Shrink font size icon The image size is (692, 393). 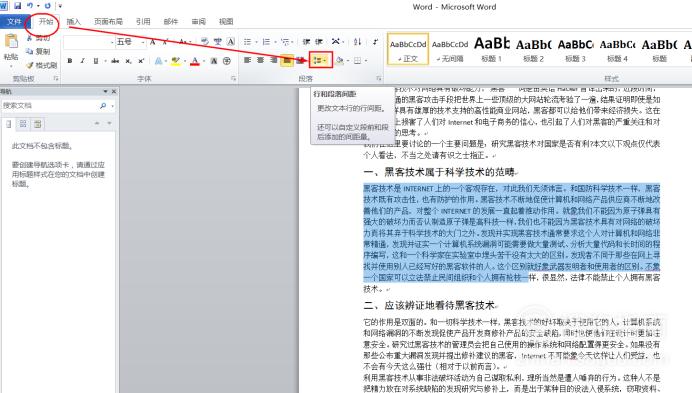pyautogui.click(x=165, y=42)
